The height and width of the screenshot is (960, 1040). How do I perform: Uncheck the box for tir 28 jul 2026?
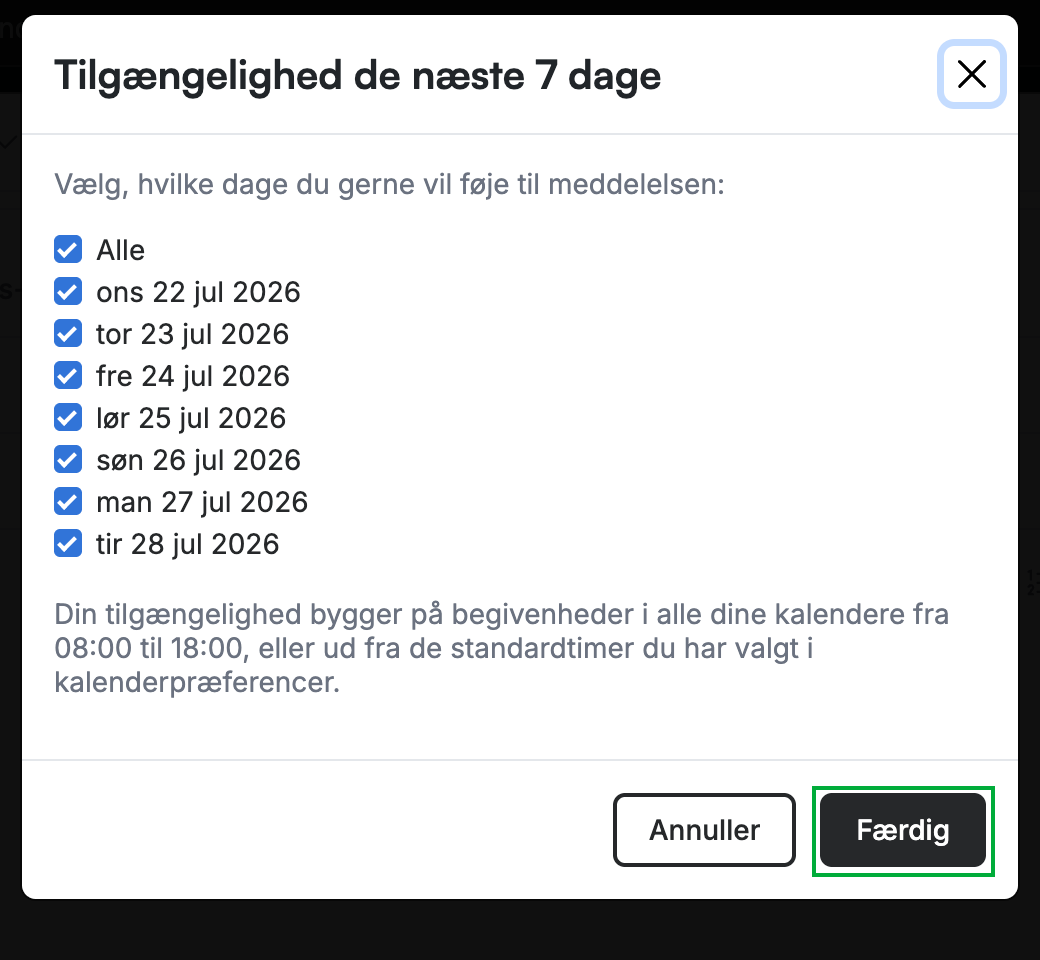pos(68,543)
